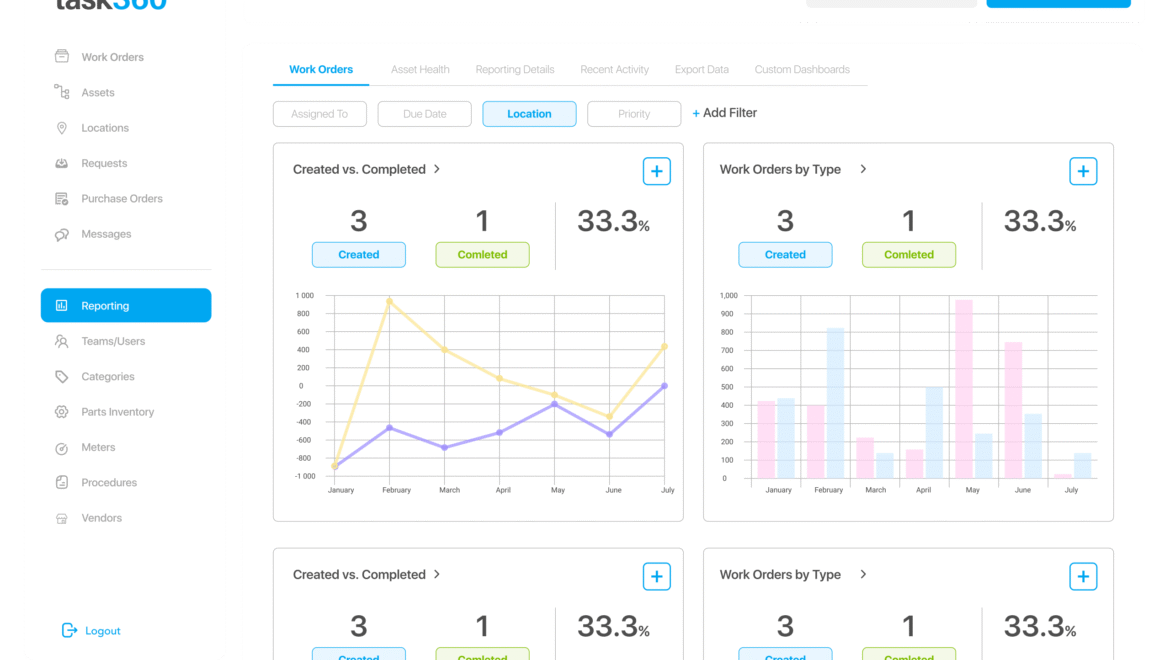Click the Messages chat icon
The height and width of the screenshot is (660, 1170).
tap(62, 234)
